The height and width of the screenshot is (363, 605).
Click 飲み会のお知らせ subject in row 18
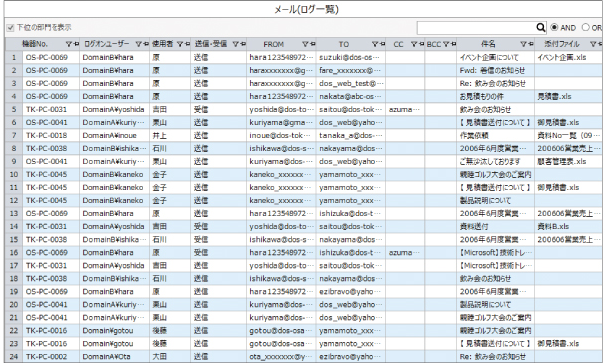[485, 279]
